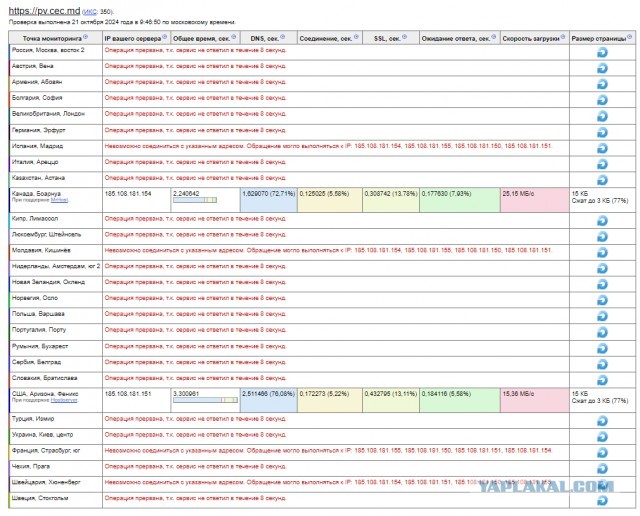Refresh the Франция, Страсбург, юг row
This screenshot has width=640, height=516.
(602, 453)
